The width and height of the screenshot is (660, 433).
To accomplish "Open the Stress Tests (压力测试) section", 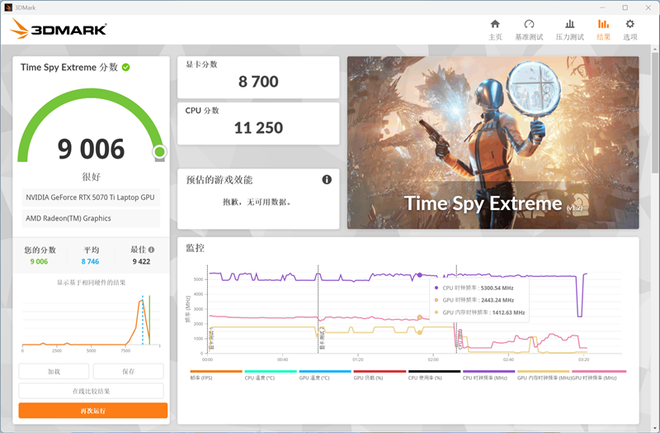I will point(568,29).
